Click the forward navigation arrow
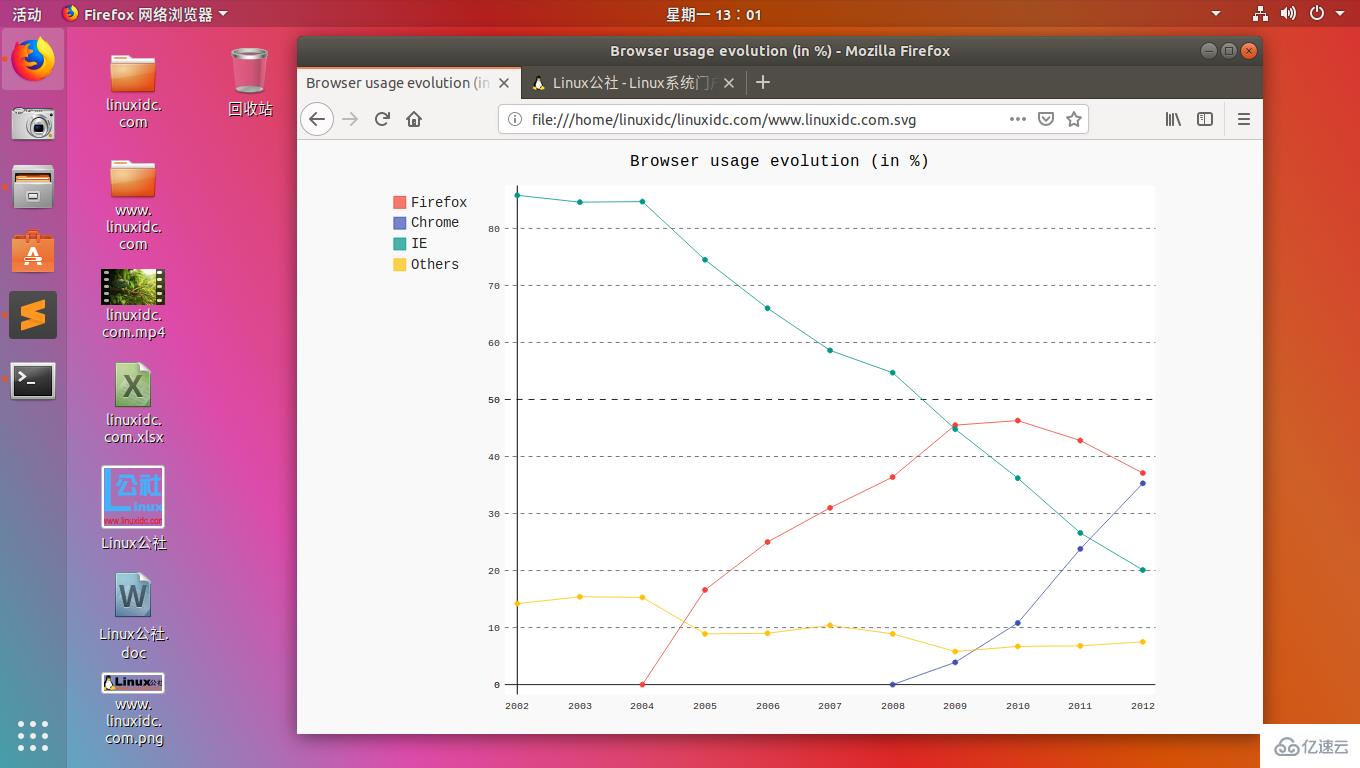The image size is (1360, 768). click(x=350, y=119)
